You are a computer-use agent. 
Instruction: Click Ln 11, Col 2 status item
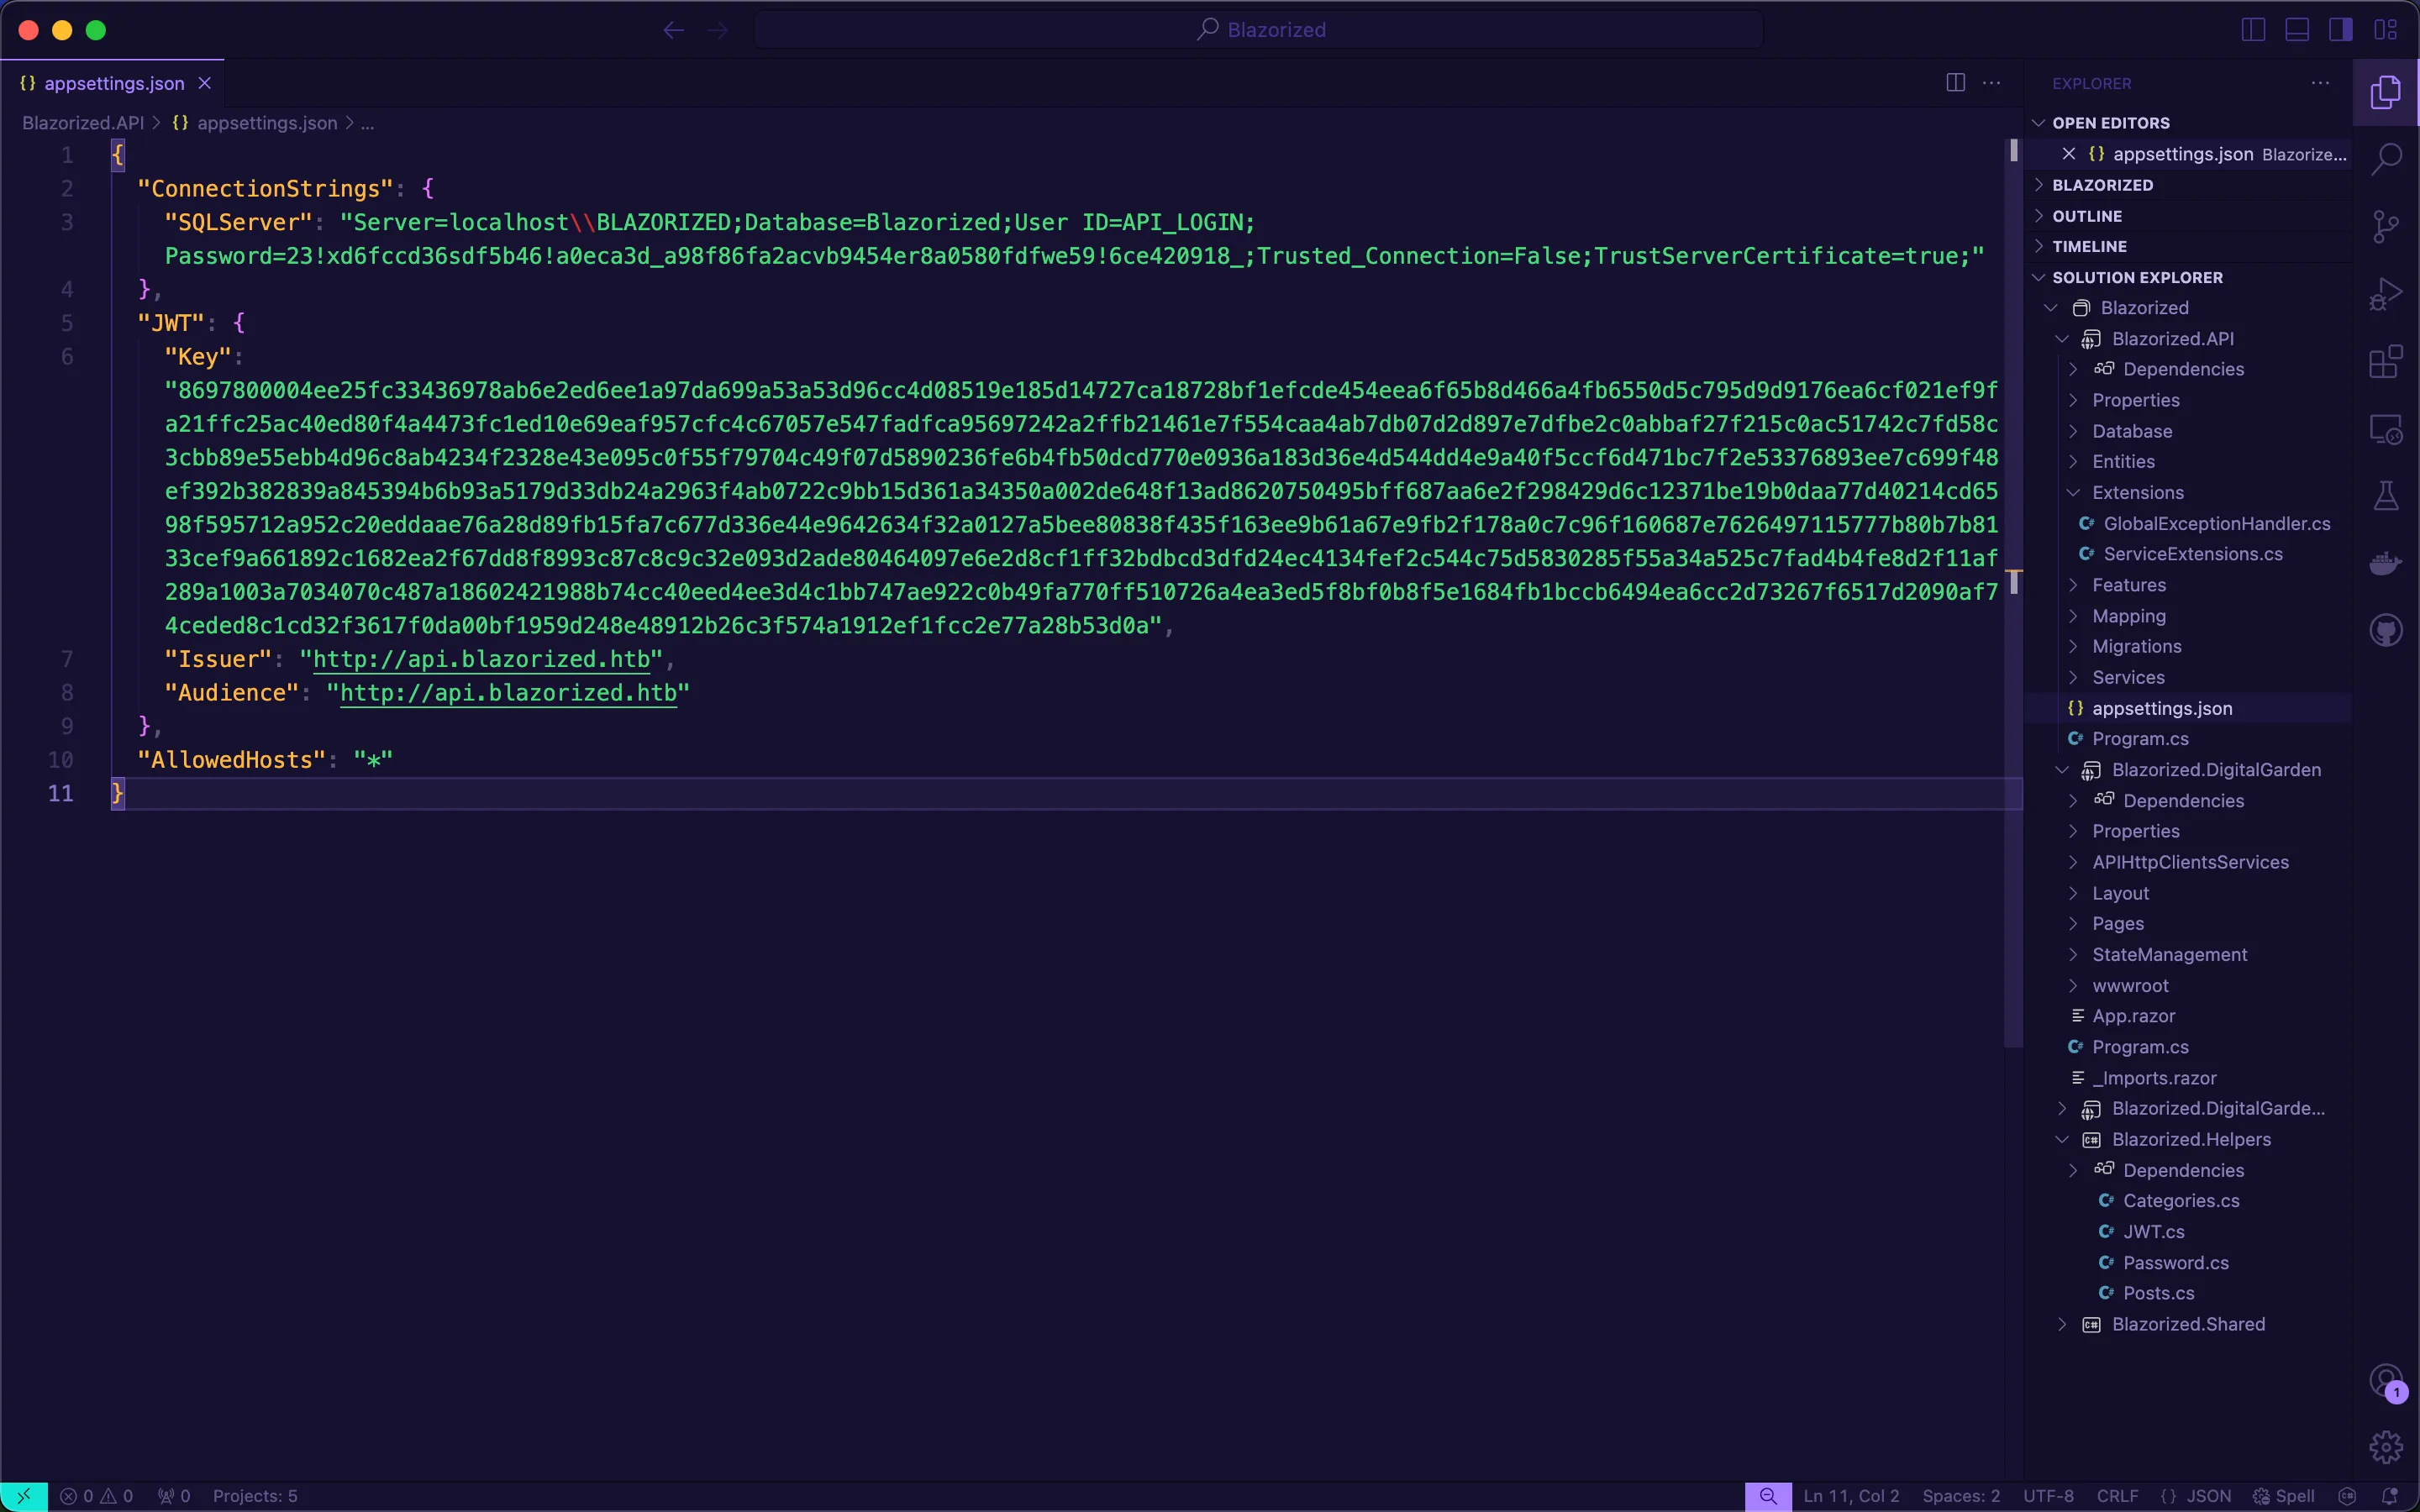point(1851,1496)
